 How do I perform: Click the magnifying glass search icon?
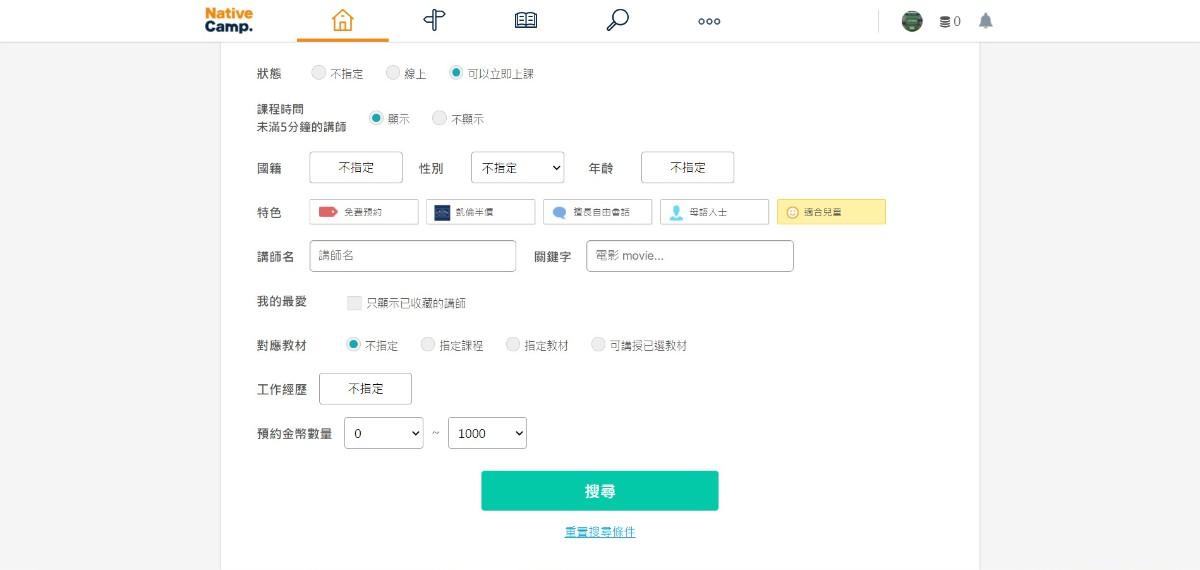tap(618, 20)
